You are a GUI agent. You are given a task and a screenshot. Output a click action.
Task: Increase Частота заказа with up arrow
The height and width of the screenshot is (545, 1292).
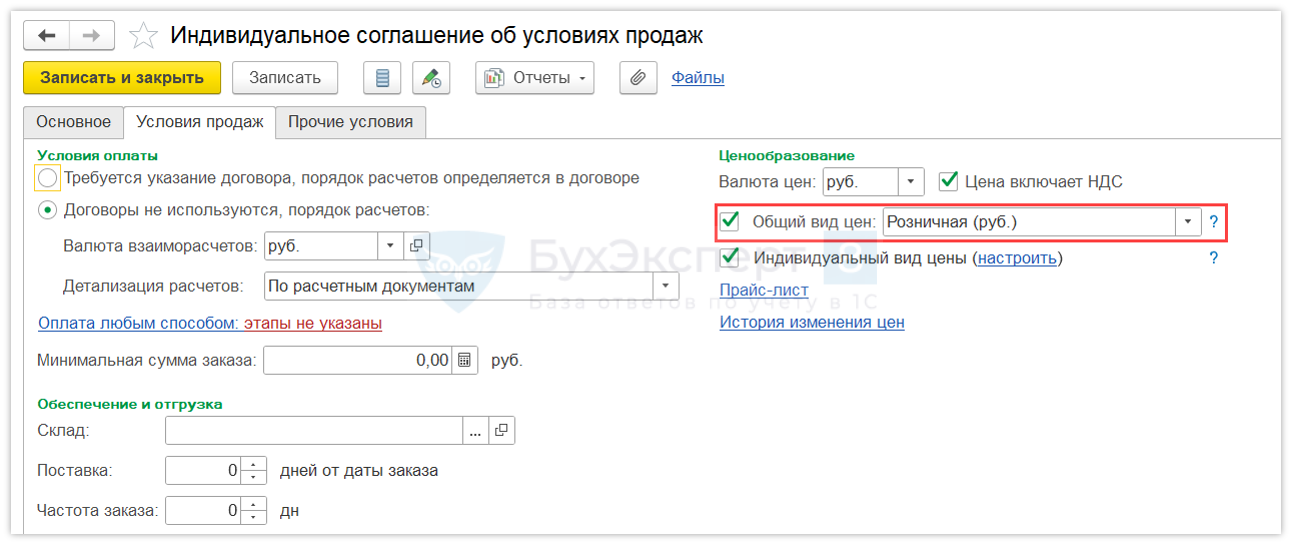255,505
